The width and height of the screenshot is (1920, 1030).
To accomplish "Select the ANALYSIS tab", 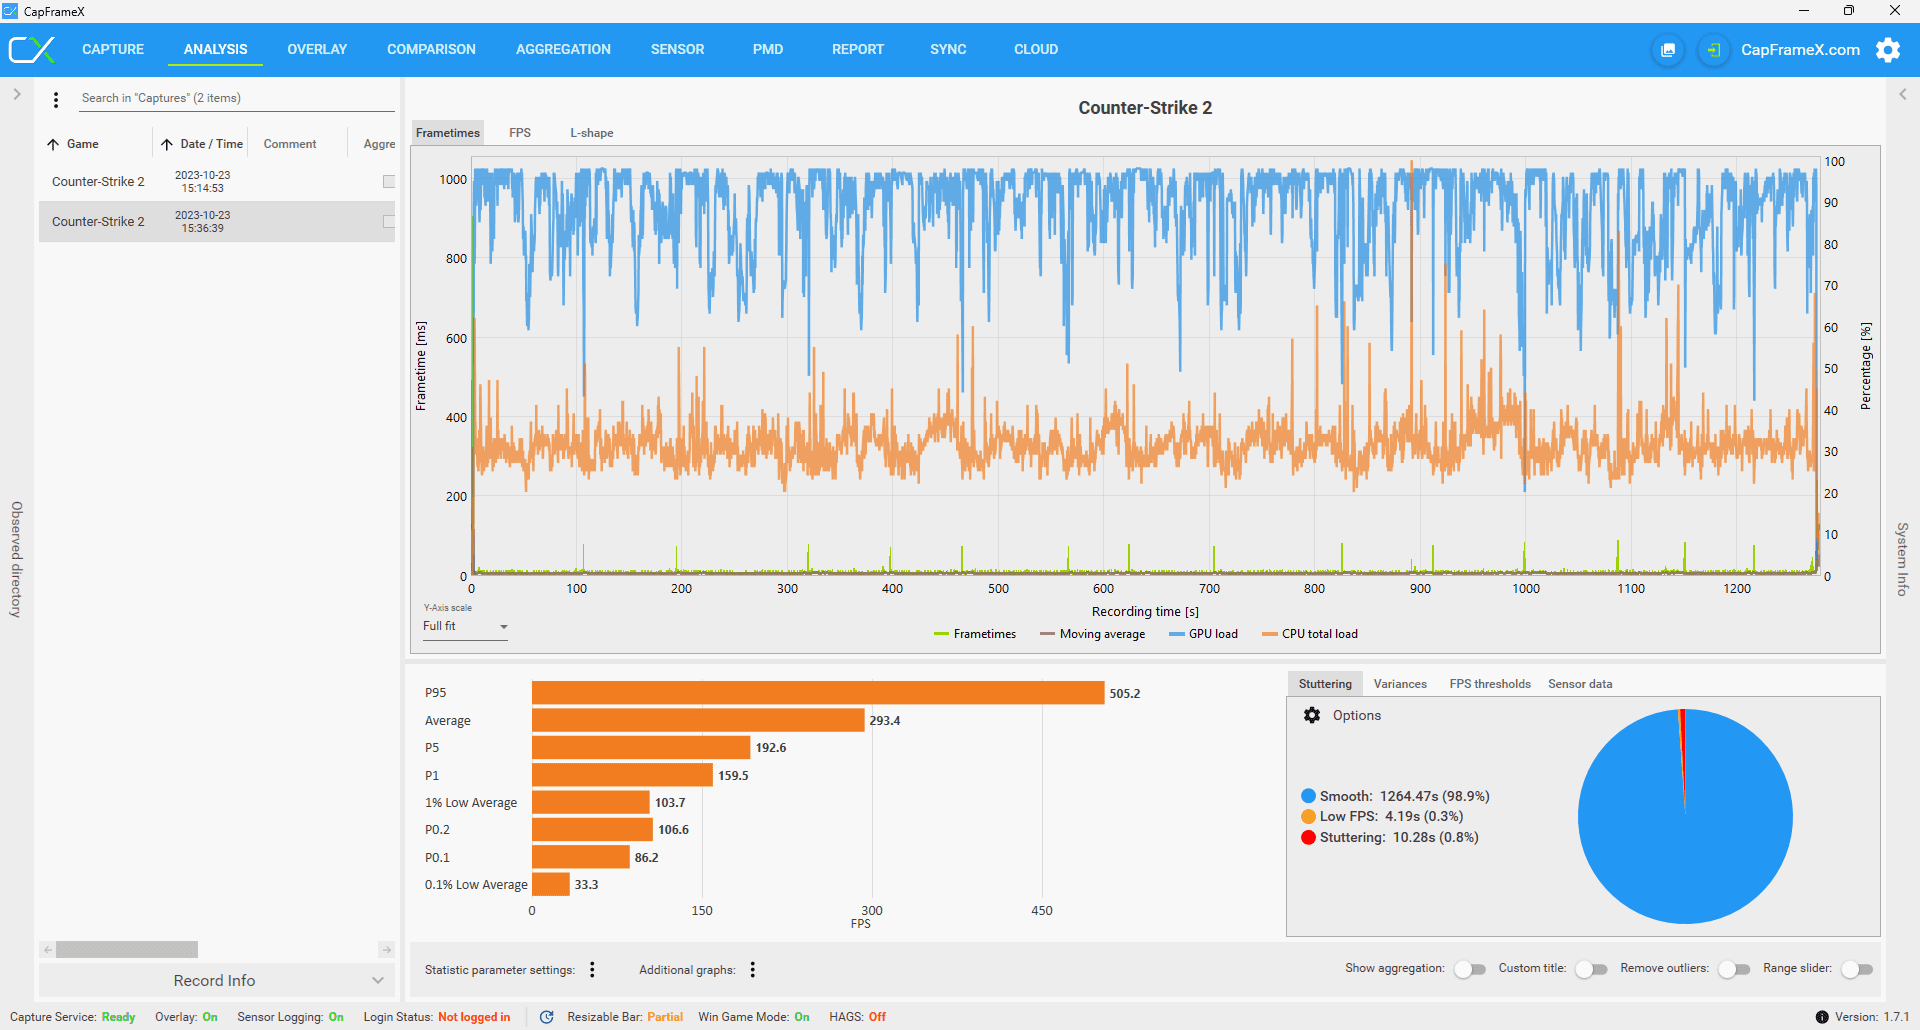I will click(x=215, y=49).
